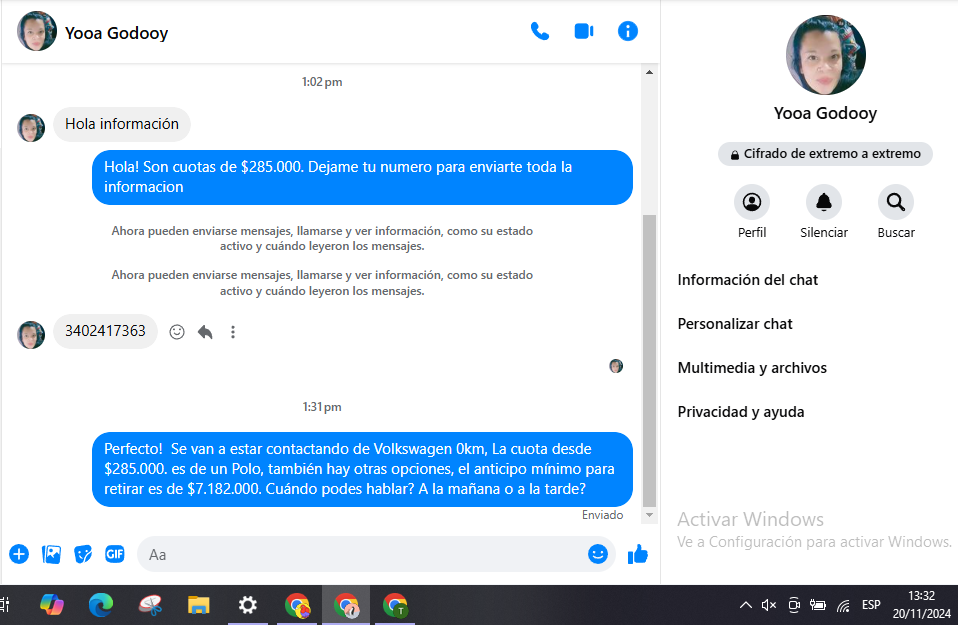
Task: Select the 3402417363 message bubble
Action: [x=105, y=331]
